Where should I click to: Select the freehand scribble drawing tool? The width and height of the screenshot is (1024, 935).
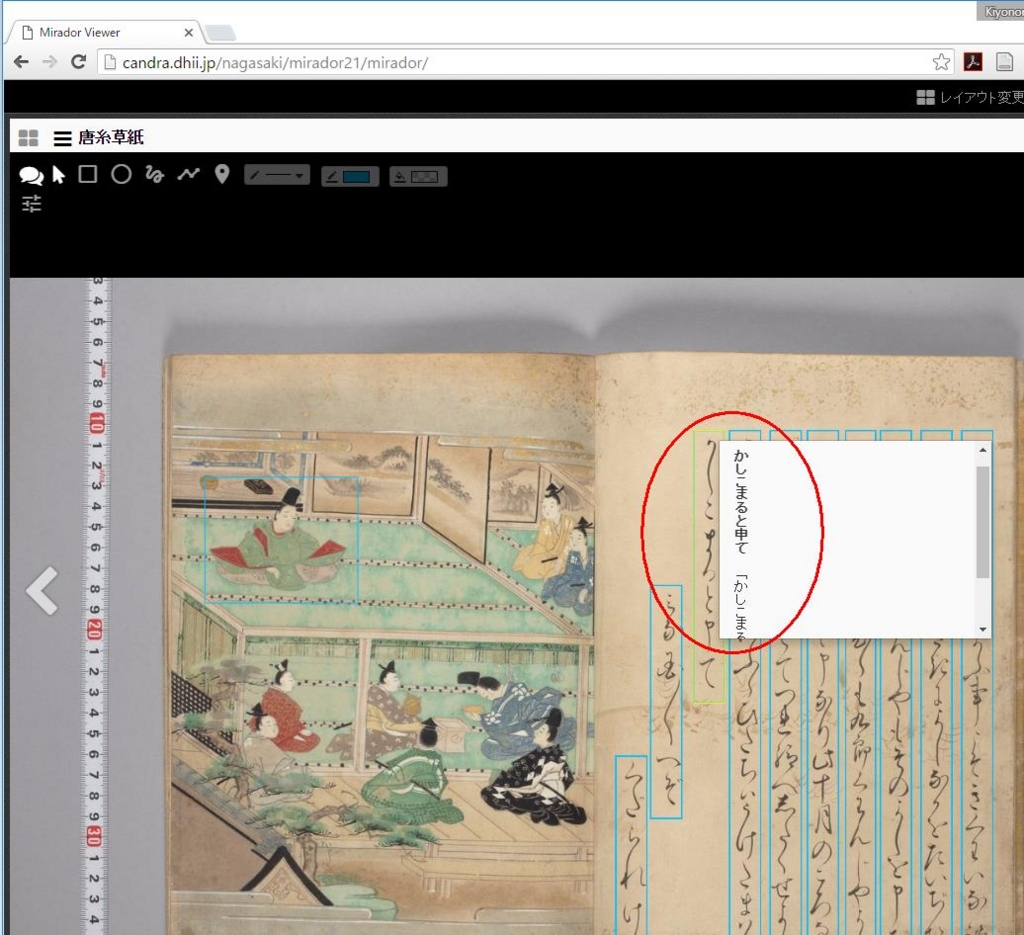[x=154, y=174]
